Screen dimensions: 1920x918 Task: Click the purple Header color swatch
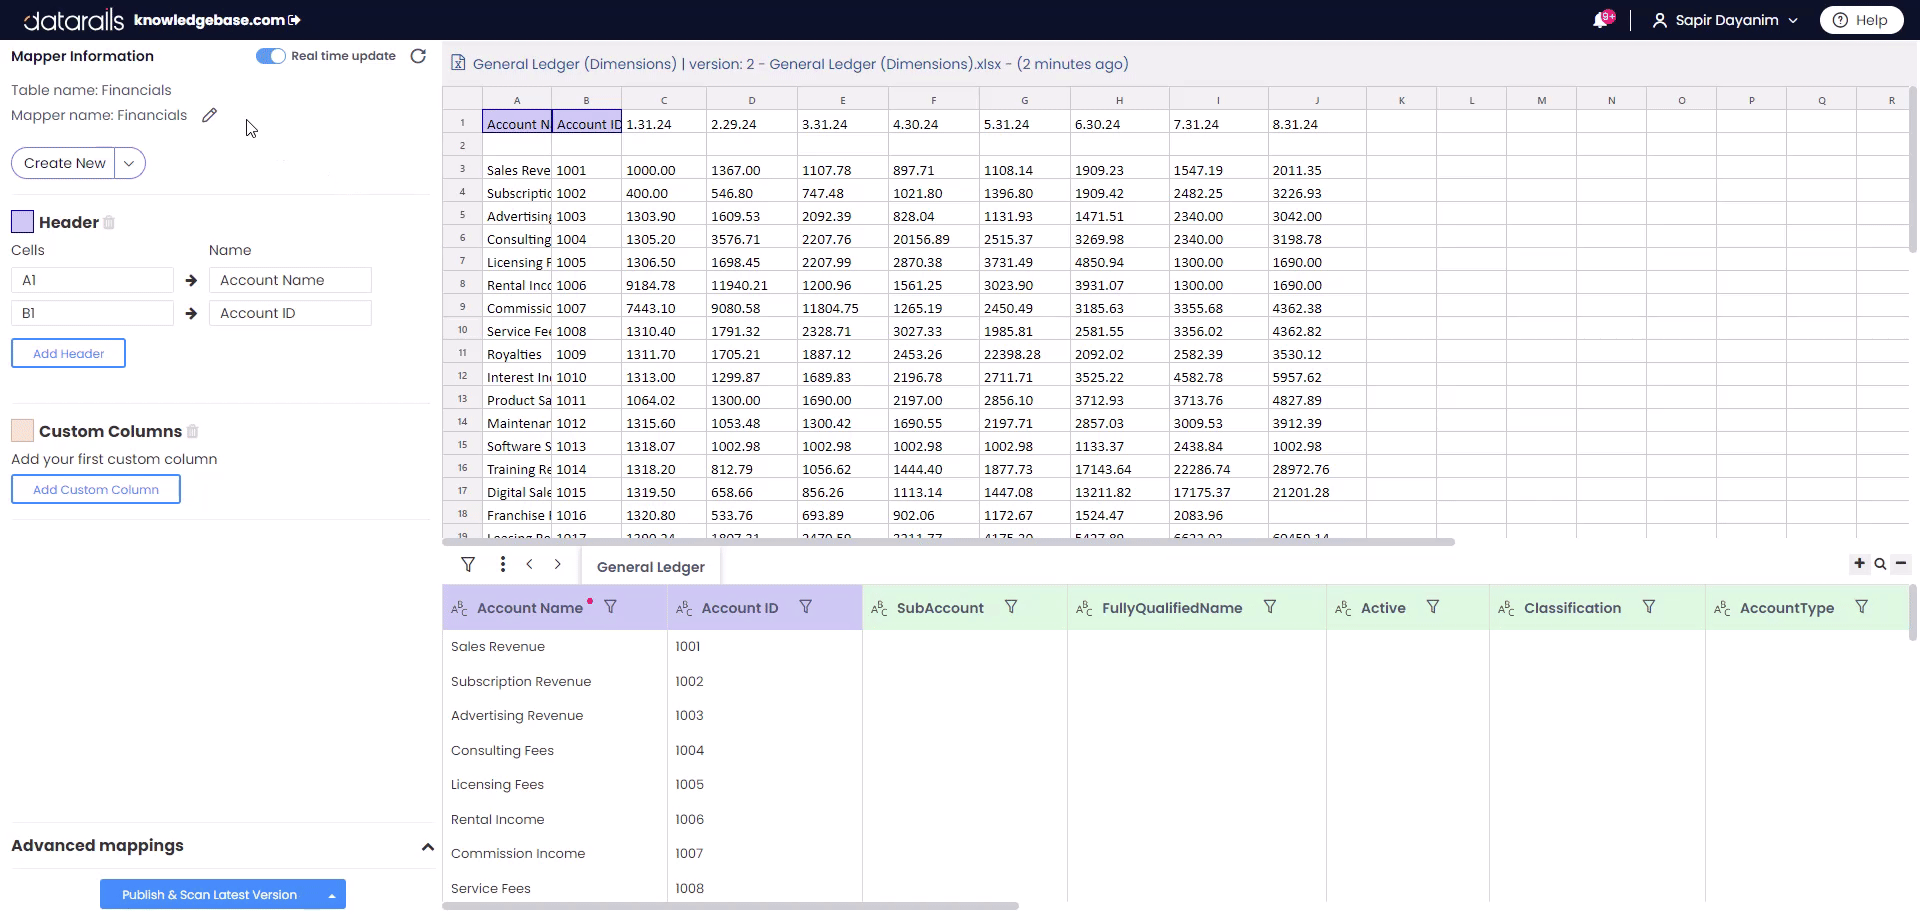coord(22,222)
